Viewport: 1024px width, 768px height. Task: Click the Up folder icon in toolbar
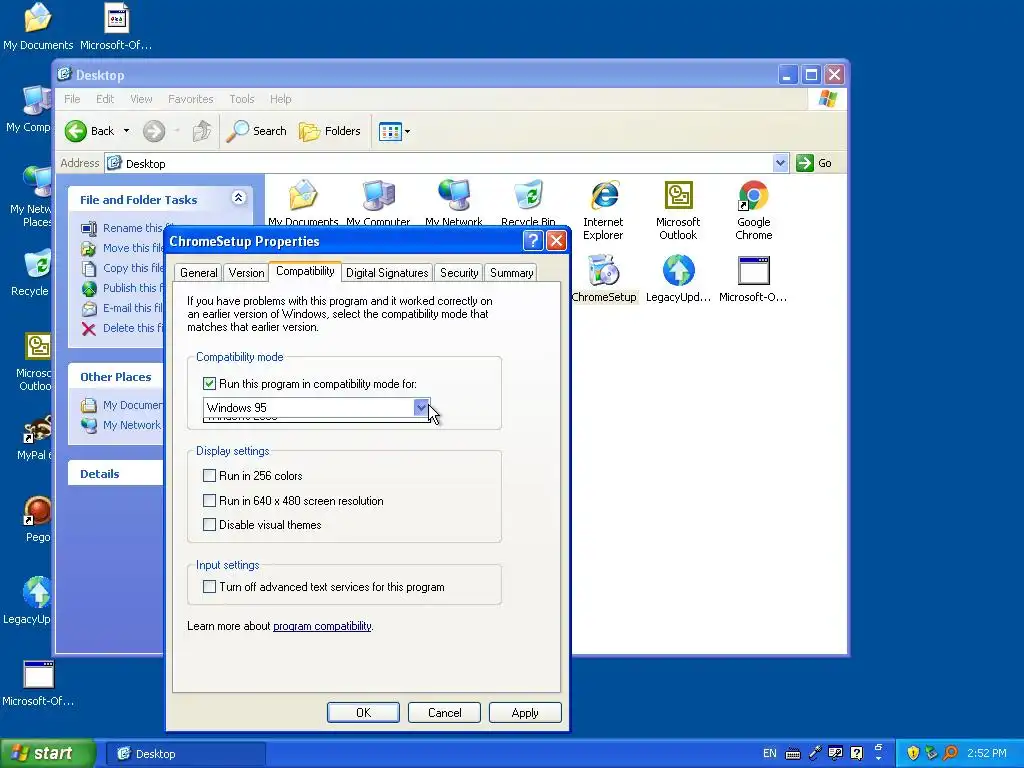pos(202,131)
